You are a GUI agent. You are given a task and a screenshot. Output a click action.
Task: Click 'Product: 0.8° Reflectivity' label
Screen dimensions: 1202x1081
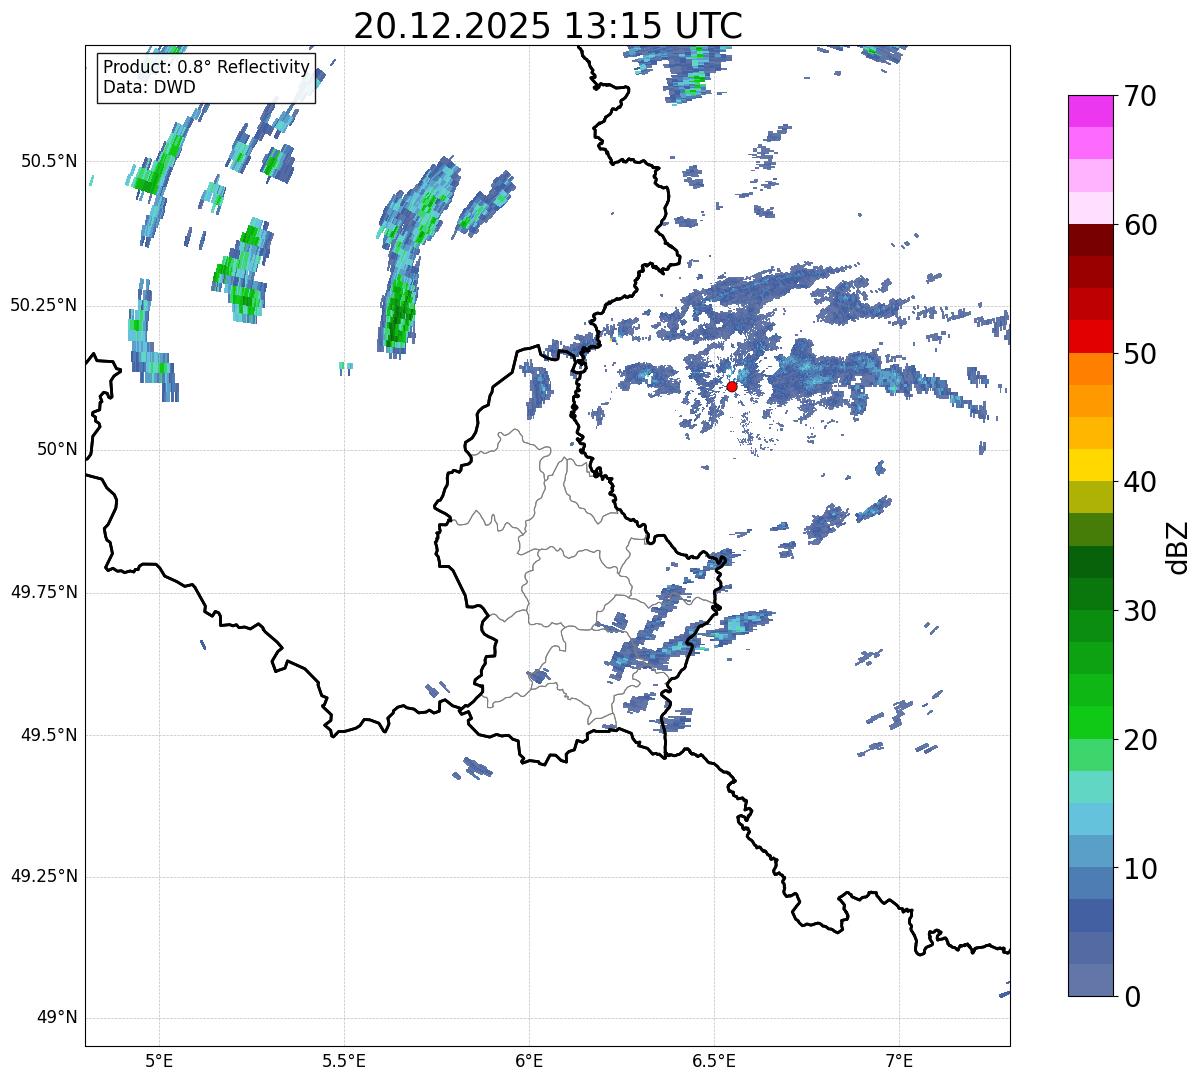tap(207, 67)
